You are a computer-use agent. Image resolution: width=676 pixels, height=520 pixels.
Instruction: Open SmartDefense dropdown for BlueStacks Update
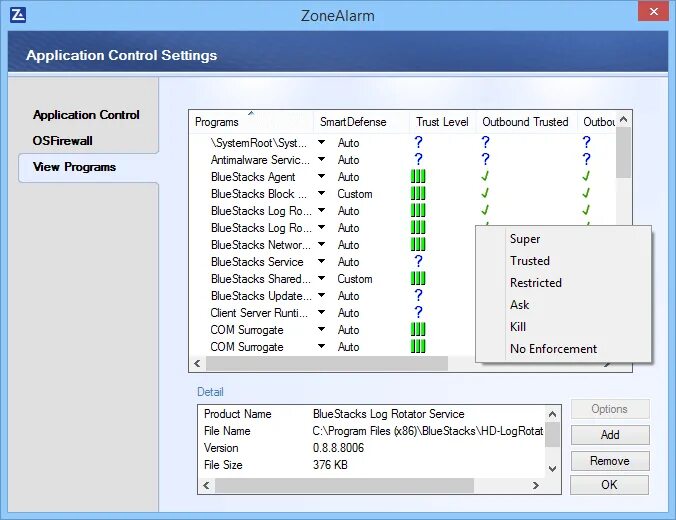[322, 295]
